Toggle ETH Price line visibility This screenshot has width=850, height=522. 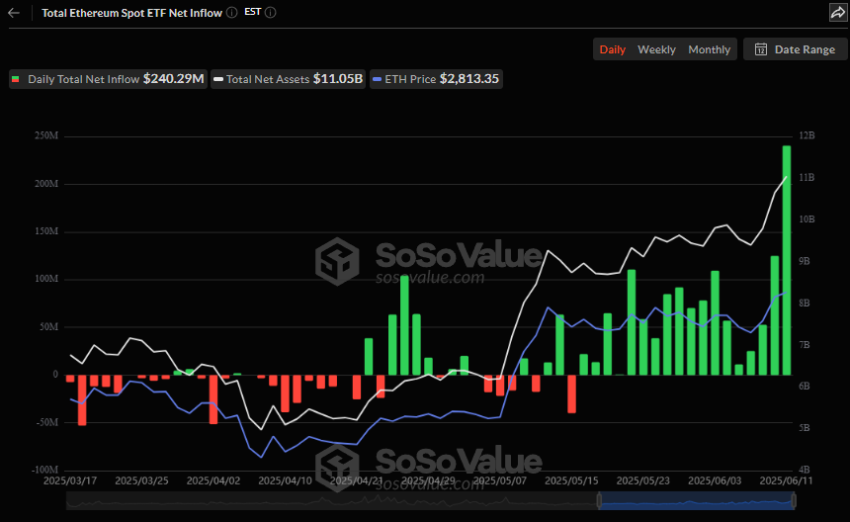(x=434, y=79)
